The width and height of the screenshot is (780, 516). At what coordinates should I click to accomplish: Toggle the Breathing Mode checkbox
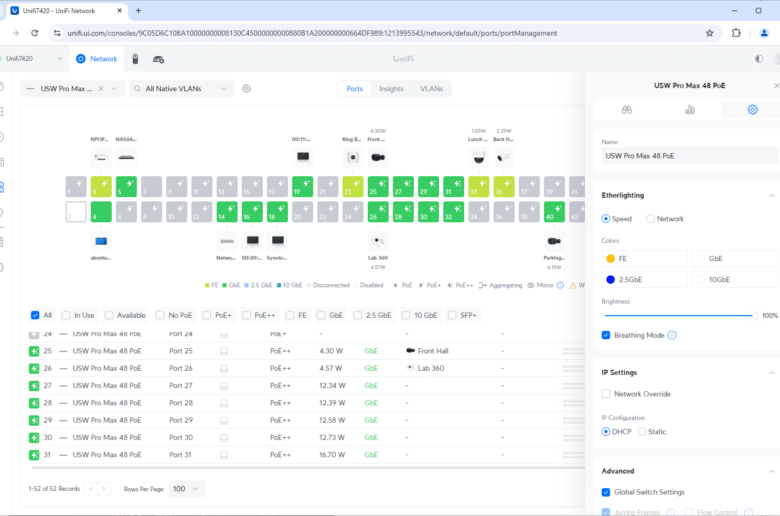pyautogui.click(x=606, y=335)
